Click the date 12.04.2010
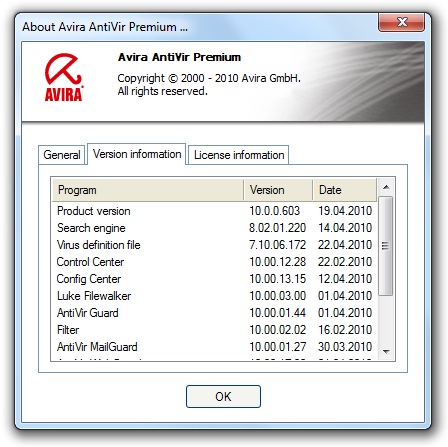The width and height of the screenshot is (448, 447). (345, 279)
